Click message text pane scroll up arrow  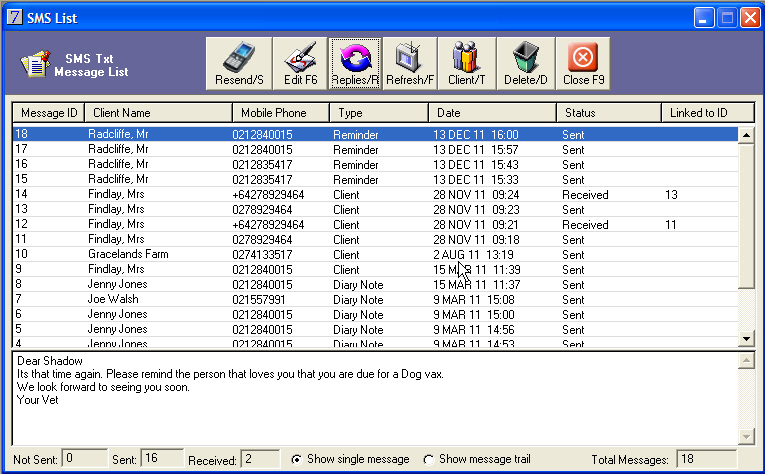(x=746, y=361)
